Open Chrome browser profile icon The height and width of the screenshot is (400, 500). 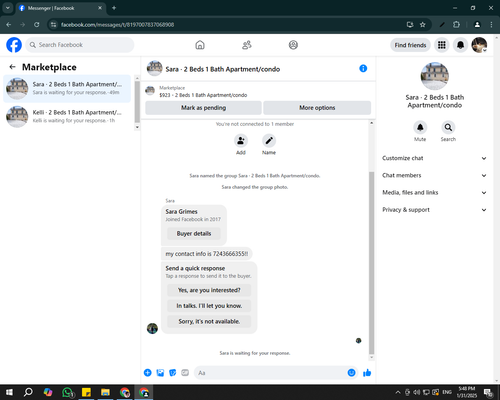click(477, 25)
